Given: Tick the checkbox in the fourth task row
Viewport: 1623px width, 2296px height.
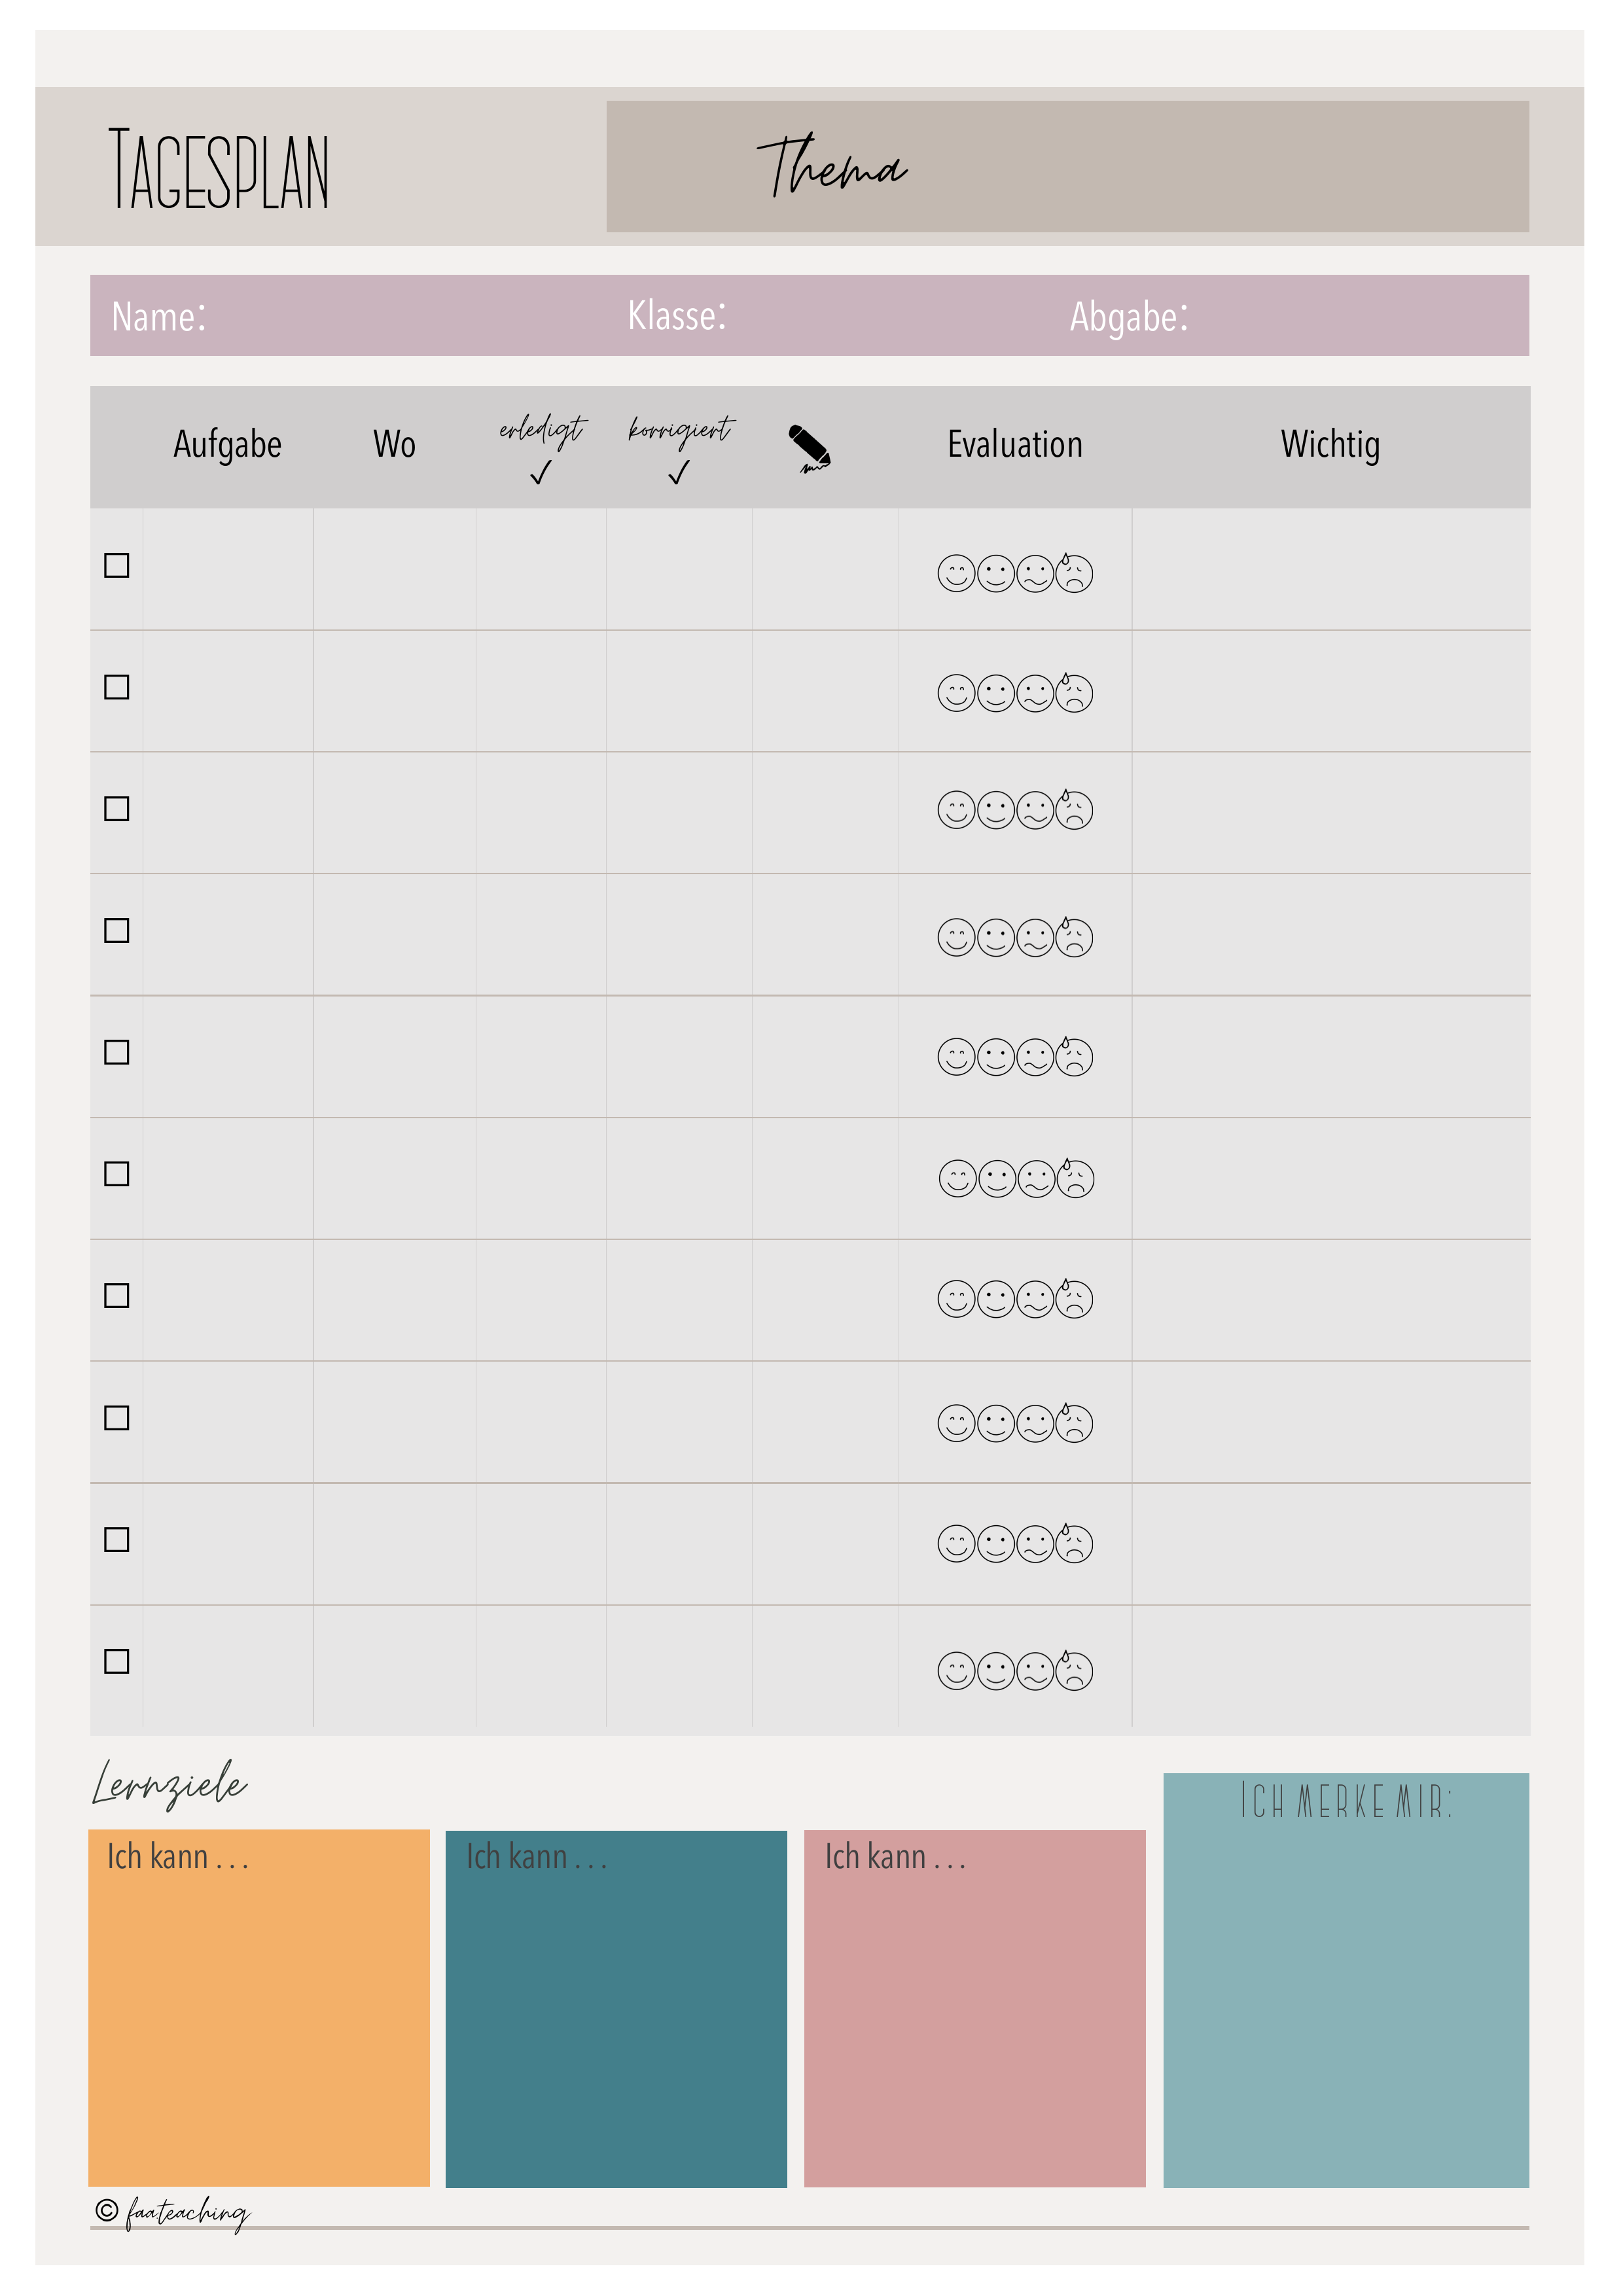Looking at the screenshot, I should click(x=117, y=930).
